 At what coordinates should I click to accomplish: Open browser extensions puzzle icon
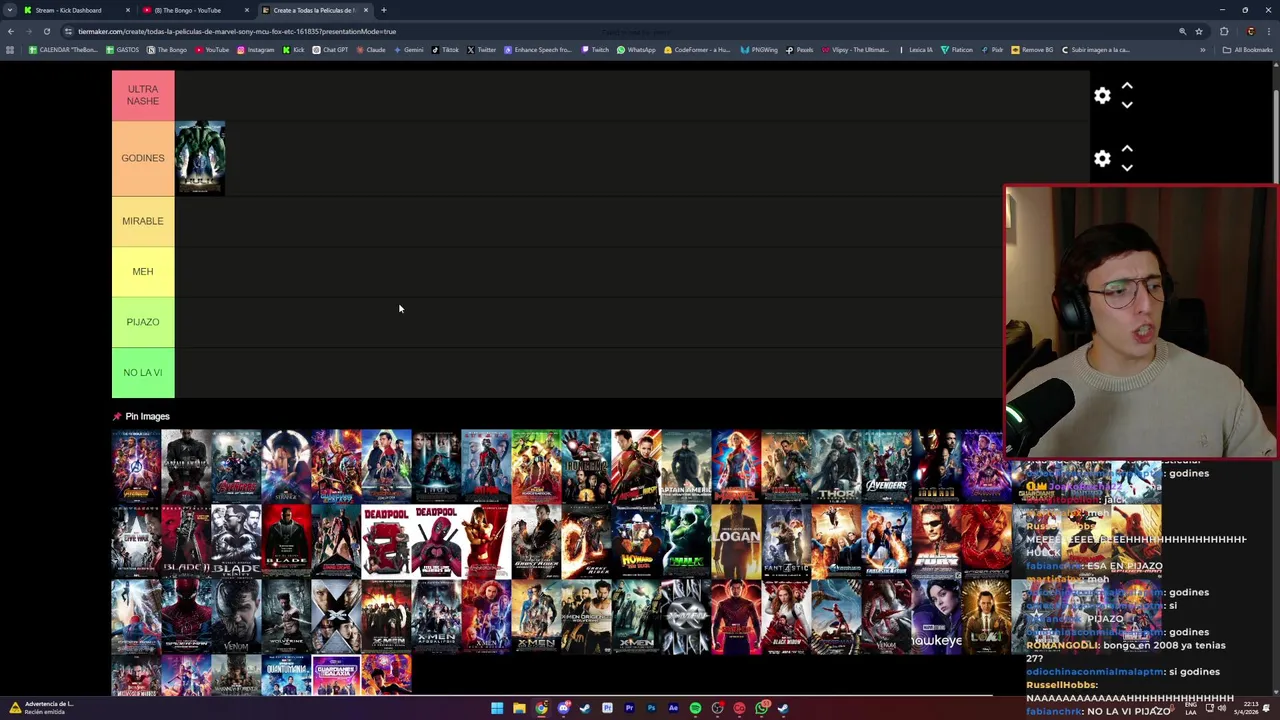[x=1224, y=31]
